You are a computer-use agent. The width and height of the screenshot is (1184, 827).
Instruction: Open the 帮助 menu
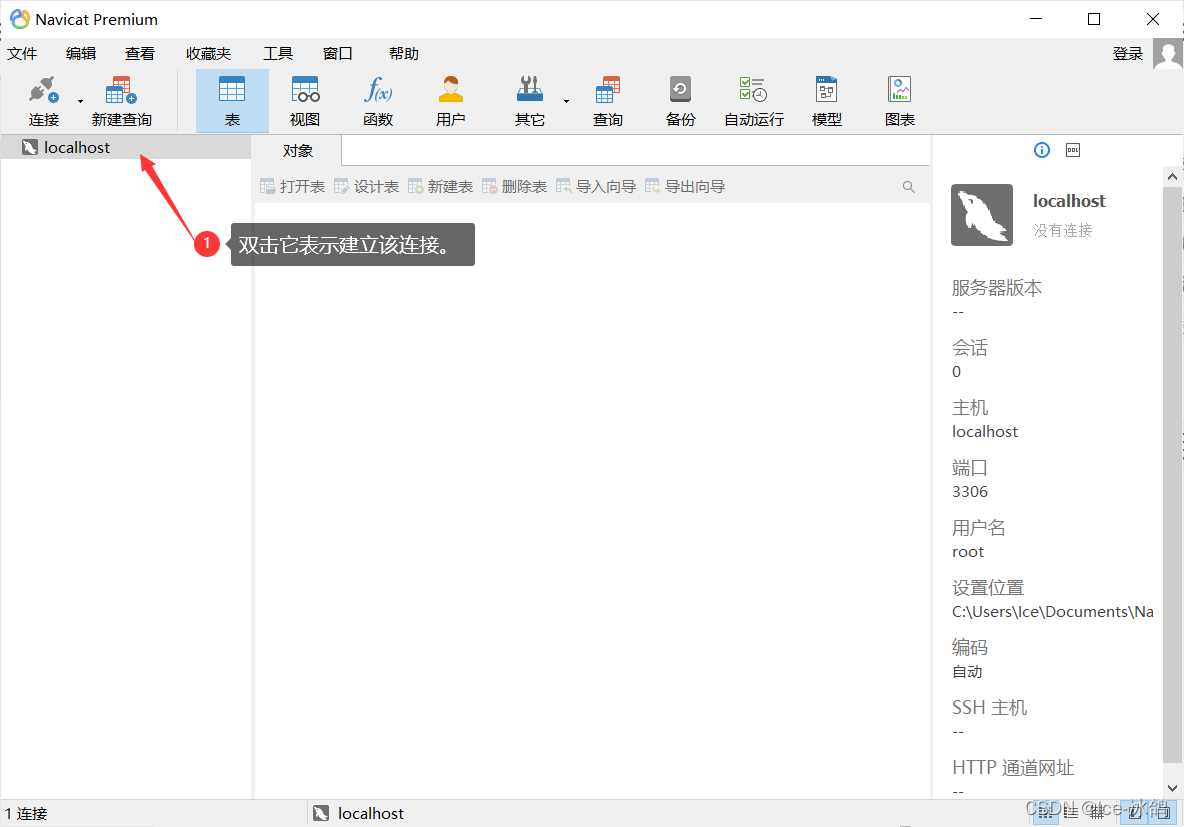[x=403, y=54]
